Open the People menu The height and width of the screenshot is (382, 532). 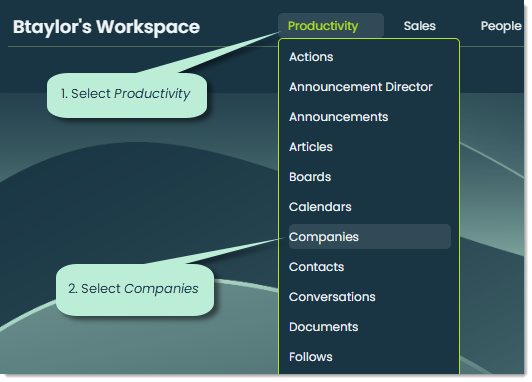(501, 26)
